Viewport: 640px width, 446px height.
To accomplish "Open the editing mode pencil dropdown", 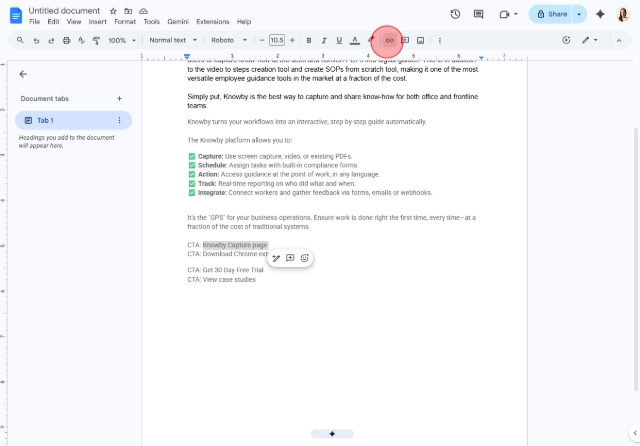I will (x=590, y=40).
